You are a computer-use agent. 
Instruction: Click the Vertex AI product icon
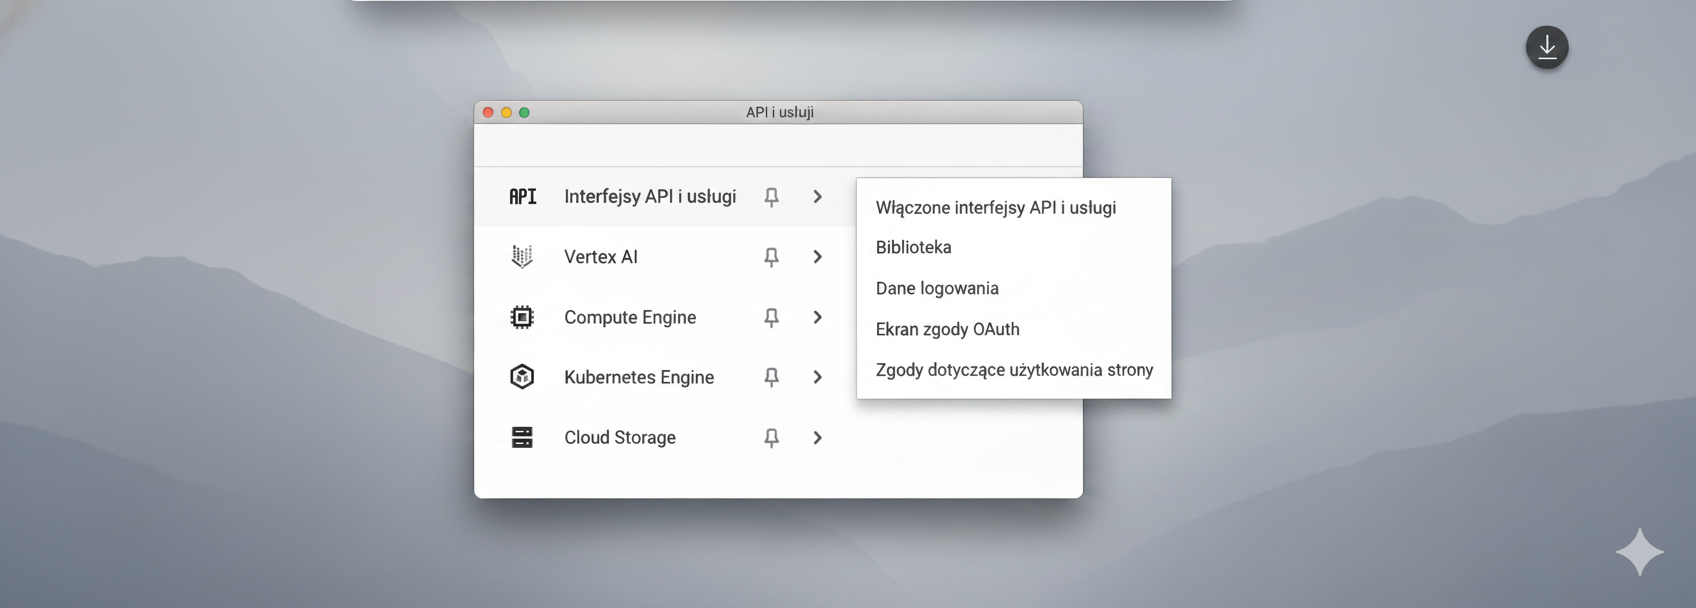pyautogui.click(x=522, y=257)
